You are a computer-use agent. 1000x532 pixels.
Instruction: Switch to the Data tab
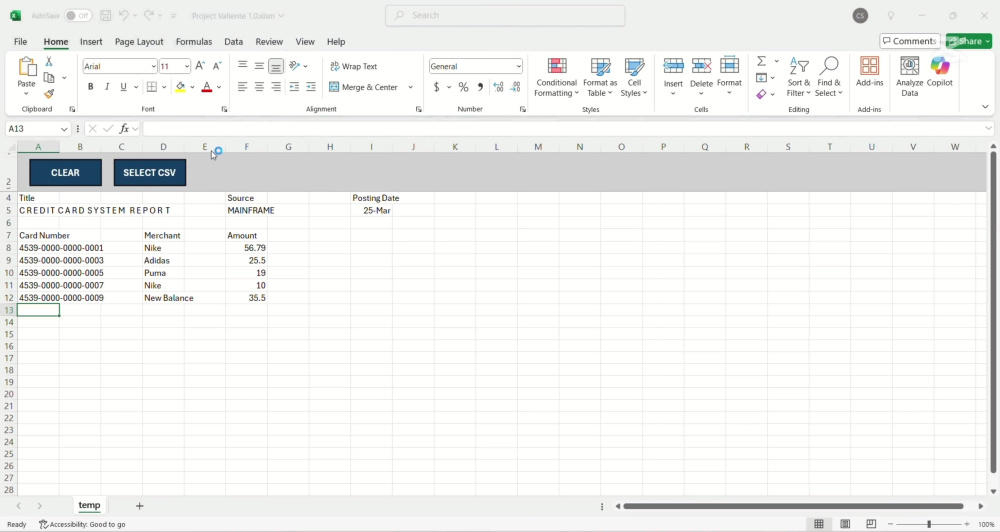(233, 41)
